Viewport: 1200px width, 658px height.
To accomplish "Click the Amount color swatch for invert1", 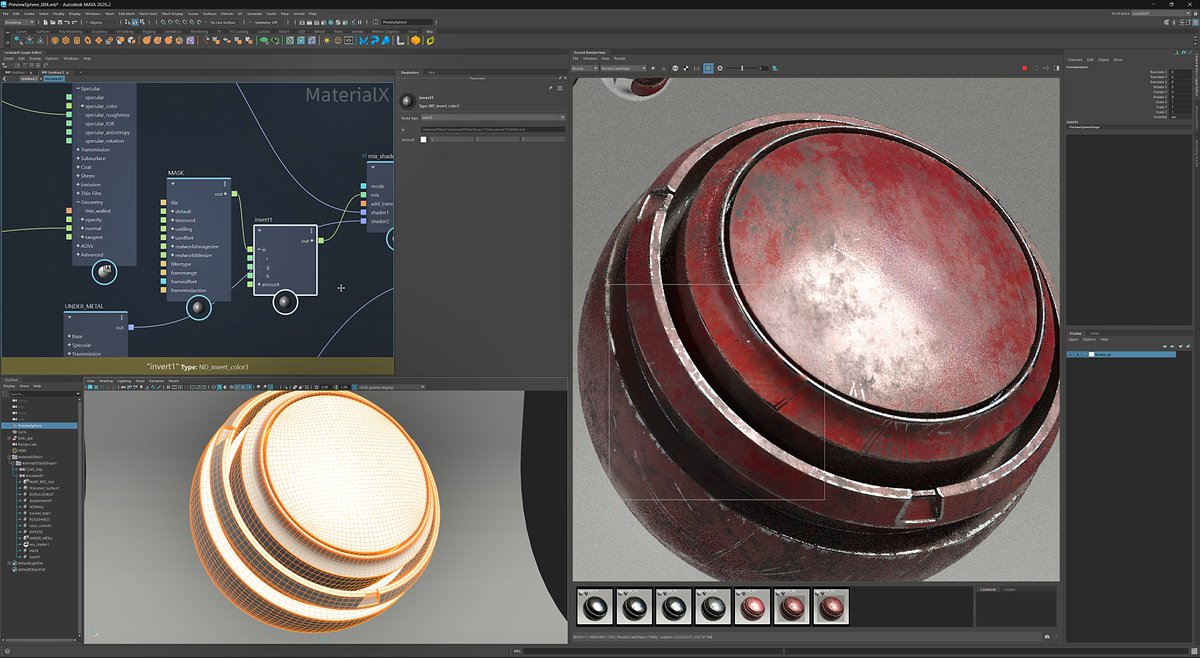I will (x=423, y=140).
